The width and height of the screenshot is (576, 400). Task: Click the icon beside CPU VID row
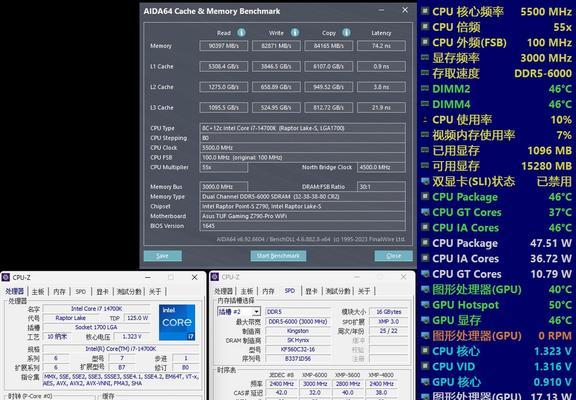[425, 366]
